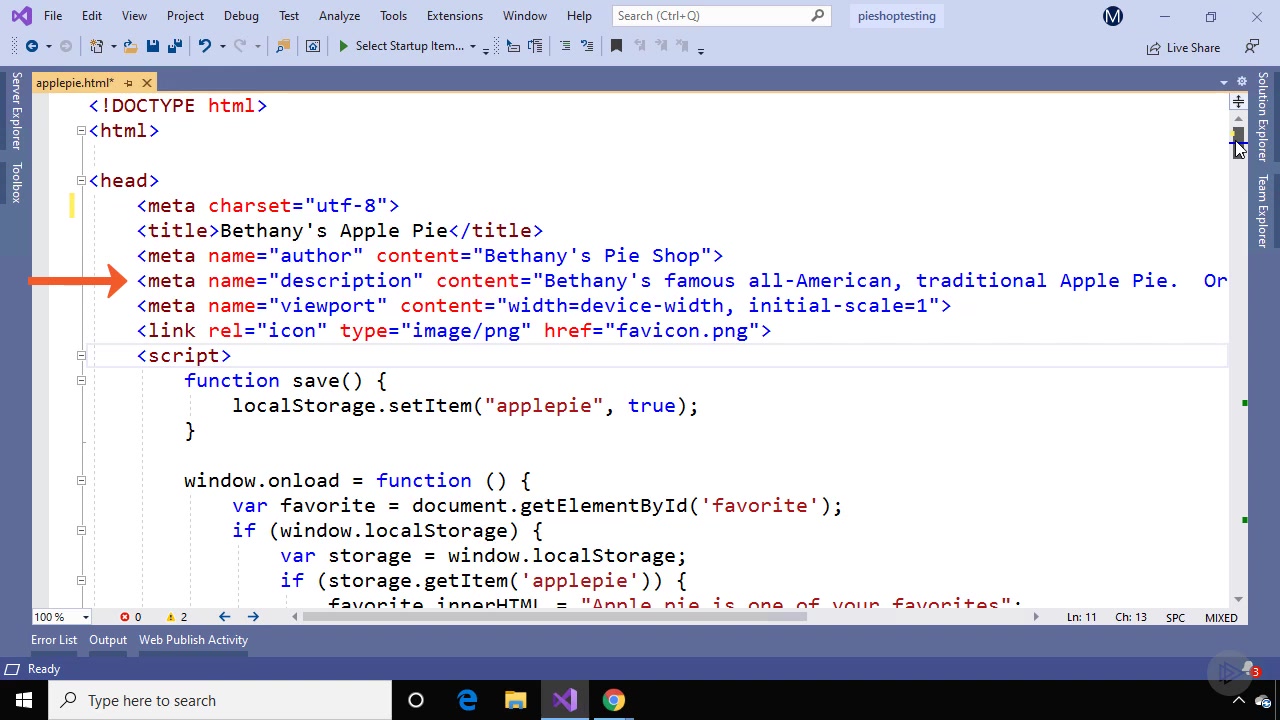Image resolution: width=1280 pixels, height=720 pixels.
Task: Toggle pin on applepie.html tab
Action: (128, 83)
